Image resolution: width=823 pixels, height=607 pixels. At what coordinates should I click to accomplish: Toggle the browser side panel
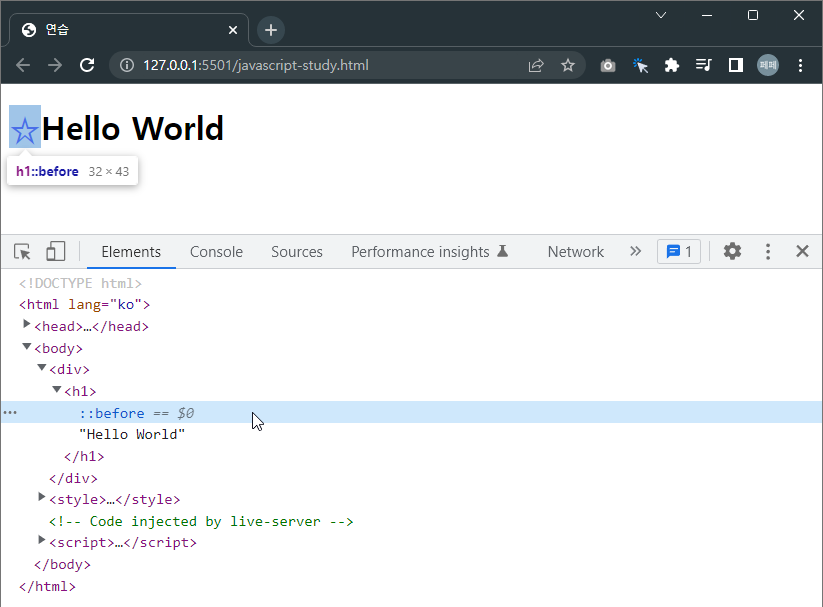point(735,65)
